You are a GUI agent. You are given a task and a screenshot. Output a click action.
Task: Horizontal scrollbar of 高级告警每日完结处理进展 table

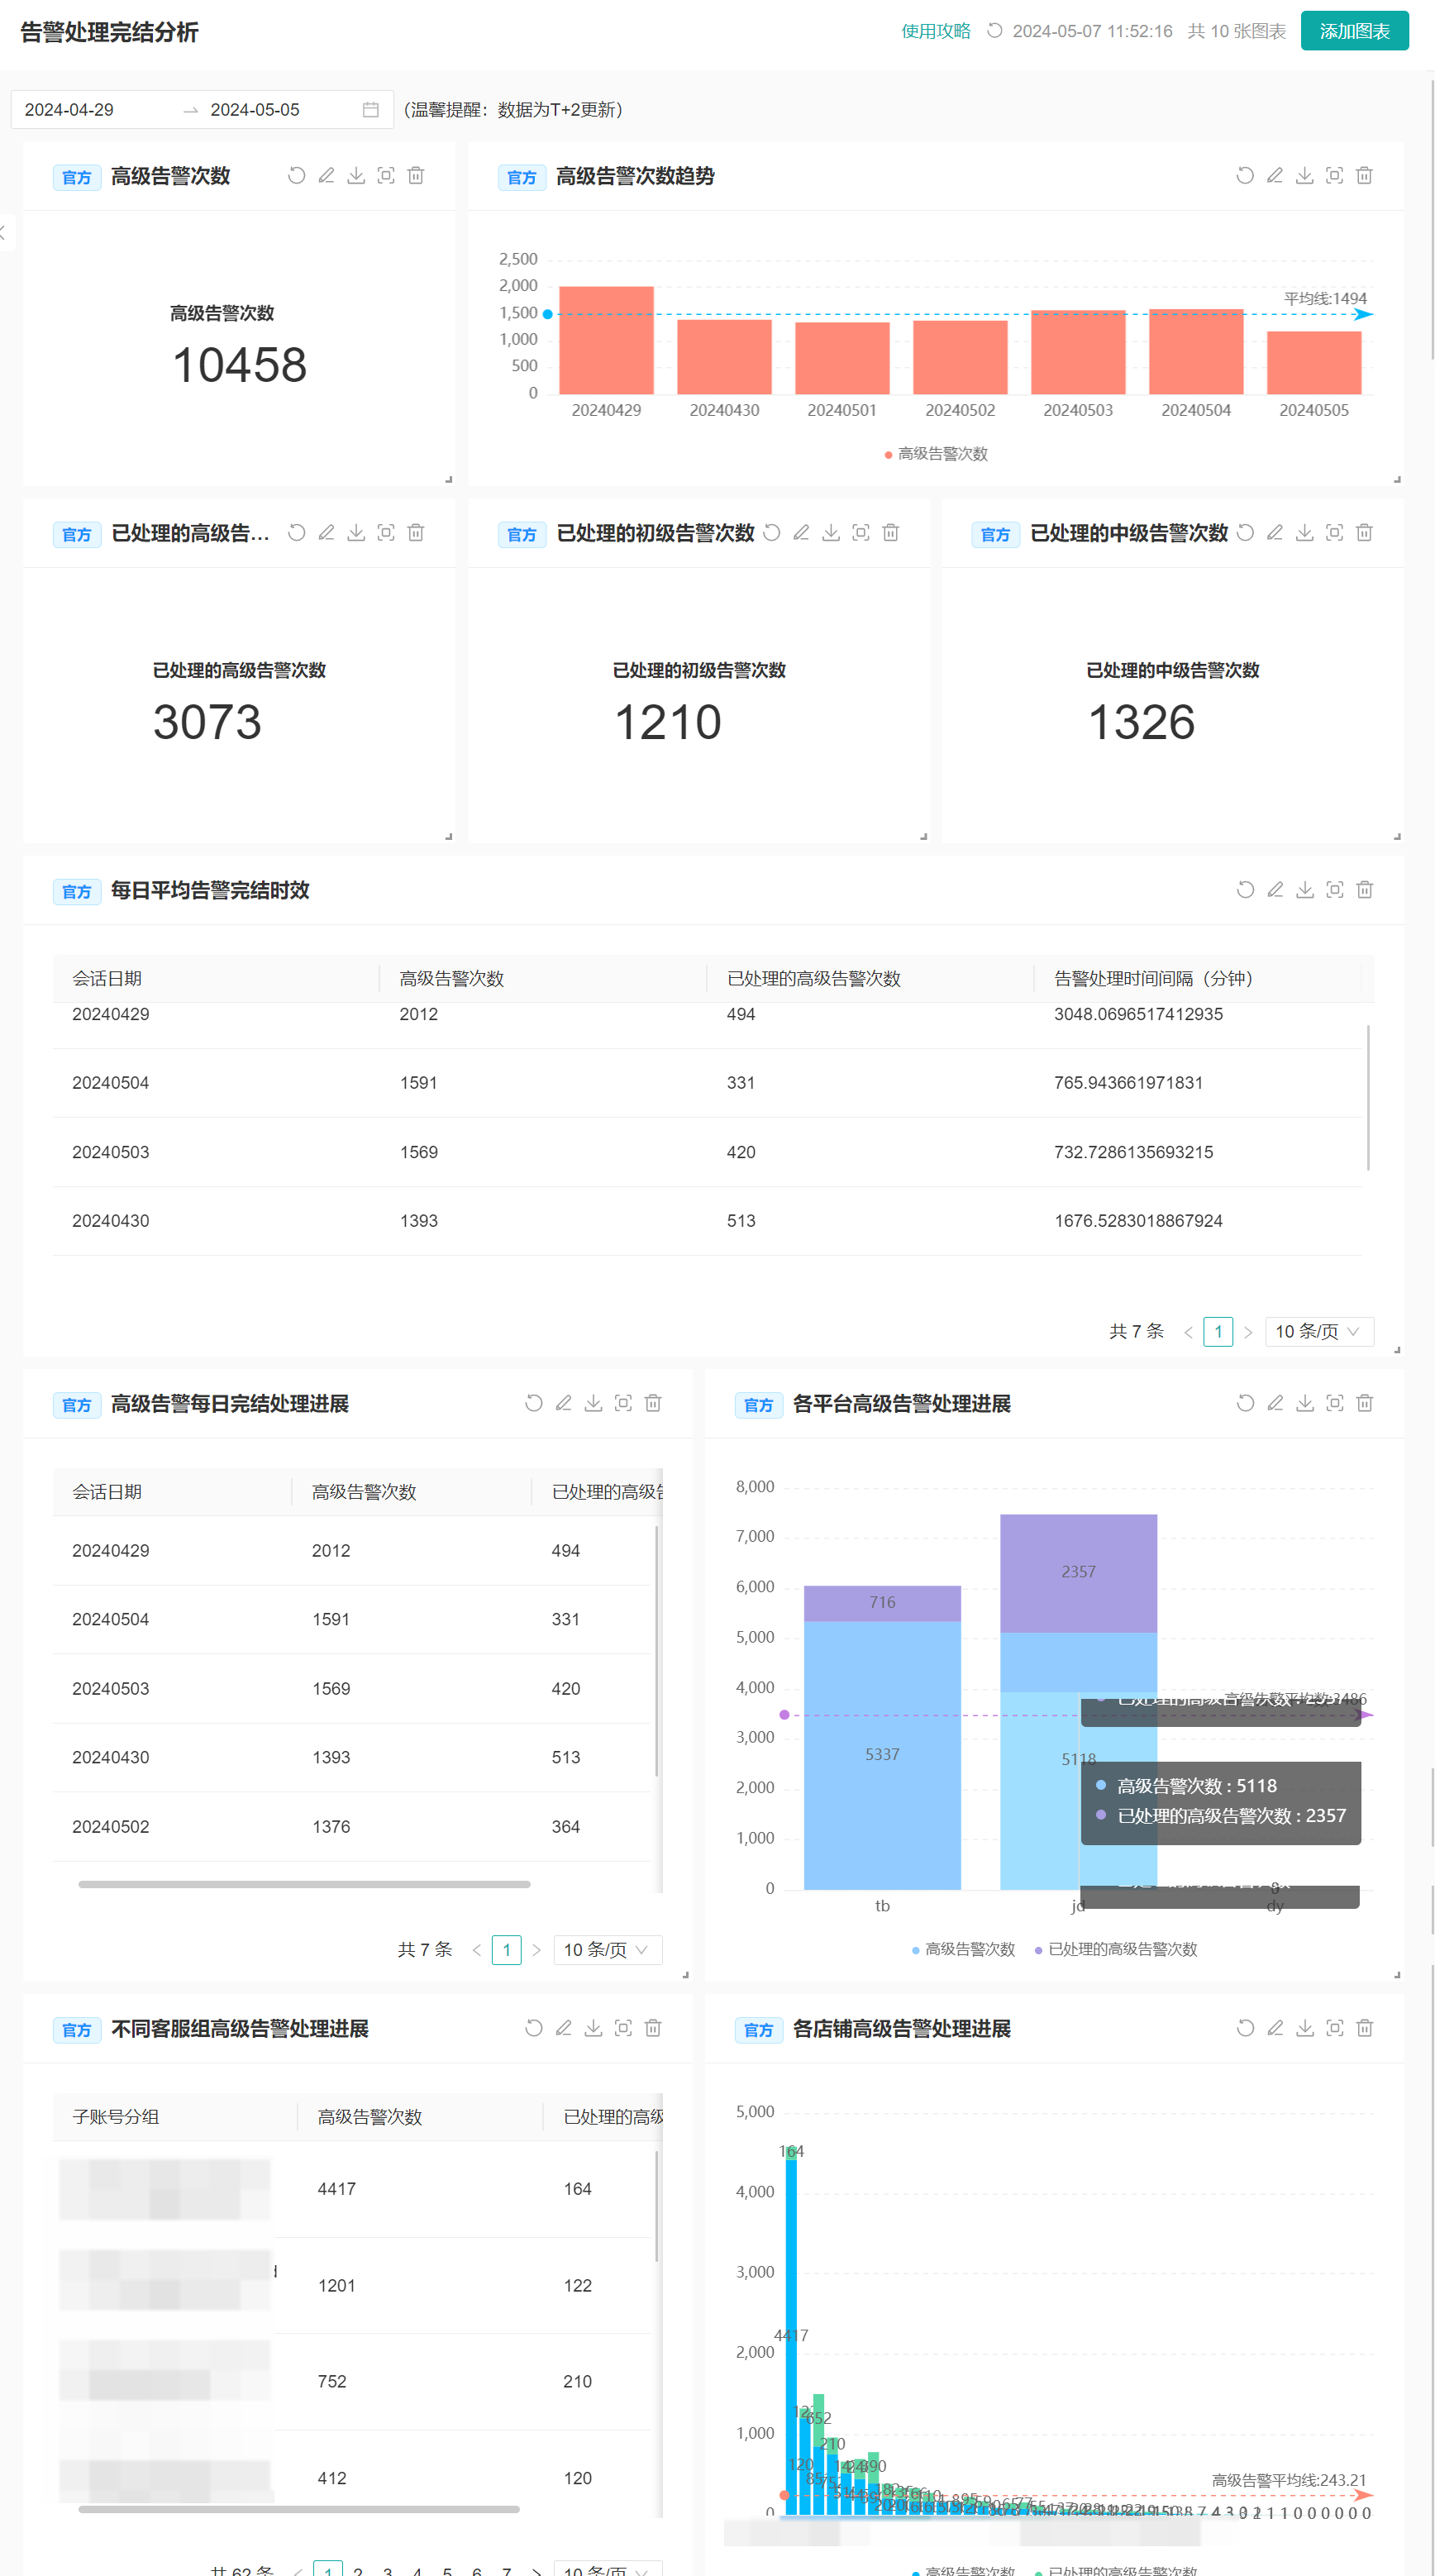304,1884
